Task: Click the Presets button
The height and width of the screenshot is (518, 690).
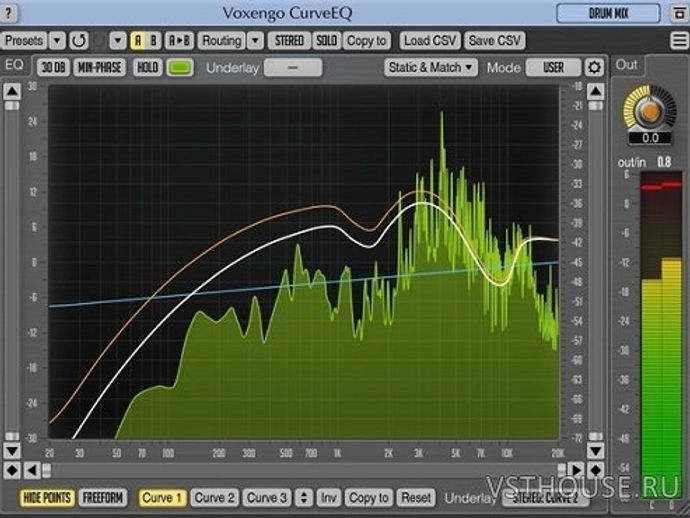Action: (24, 41)
